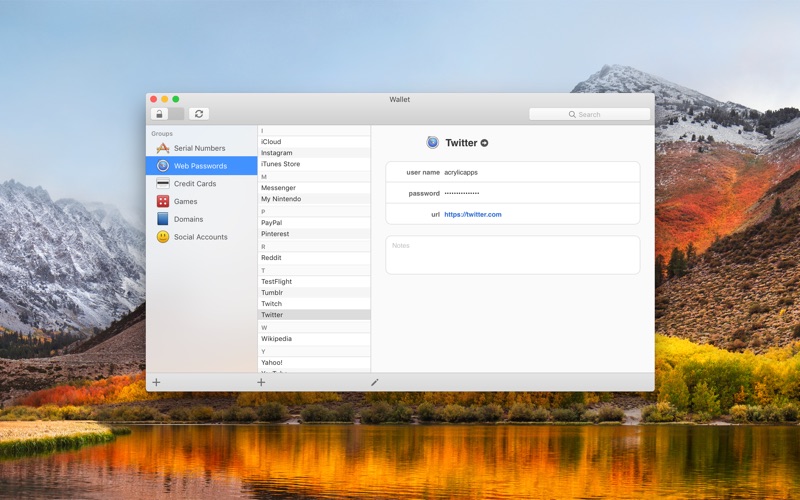Focus the Search field
This screenshot has height=500, width=800.
[x=590, y=114]
